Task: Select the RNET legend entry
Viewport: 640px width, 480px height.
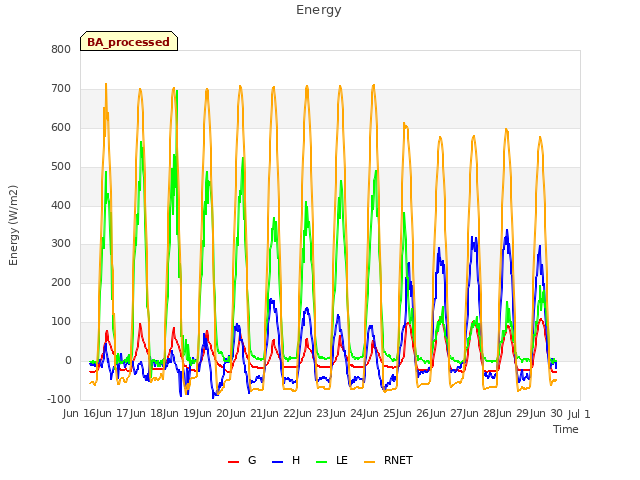Action: pyautogui.click(x=388, y=460)
